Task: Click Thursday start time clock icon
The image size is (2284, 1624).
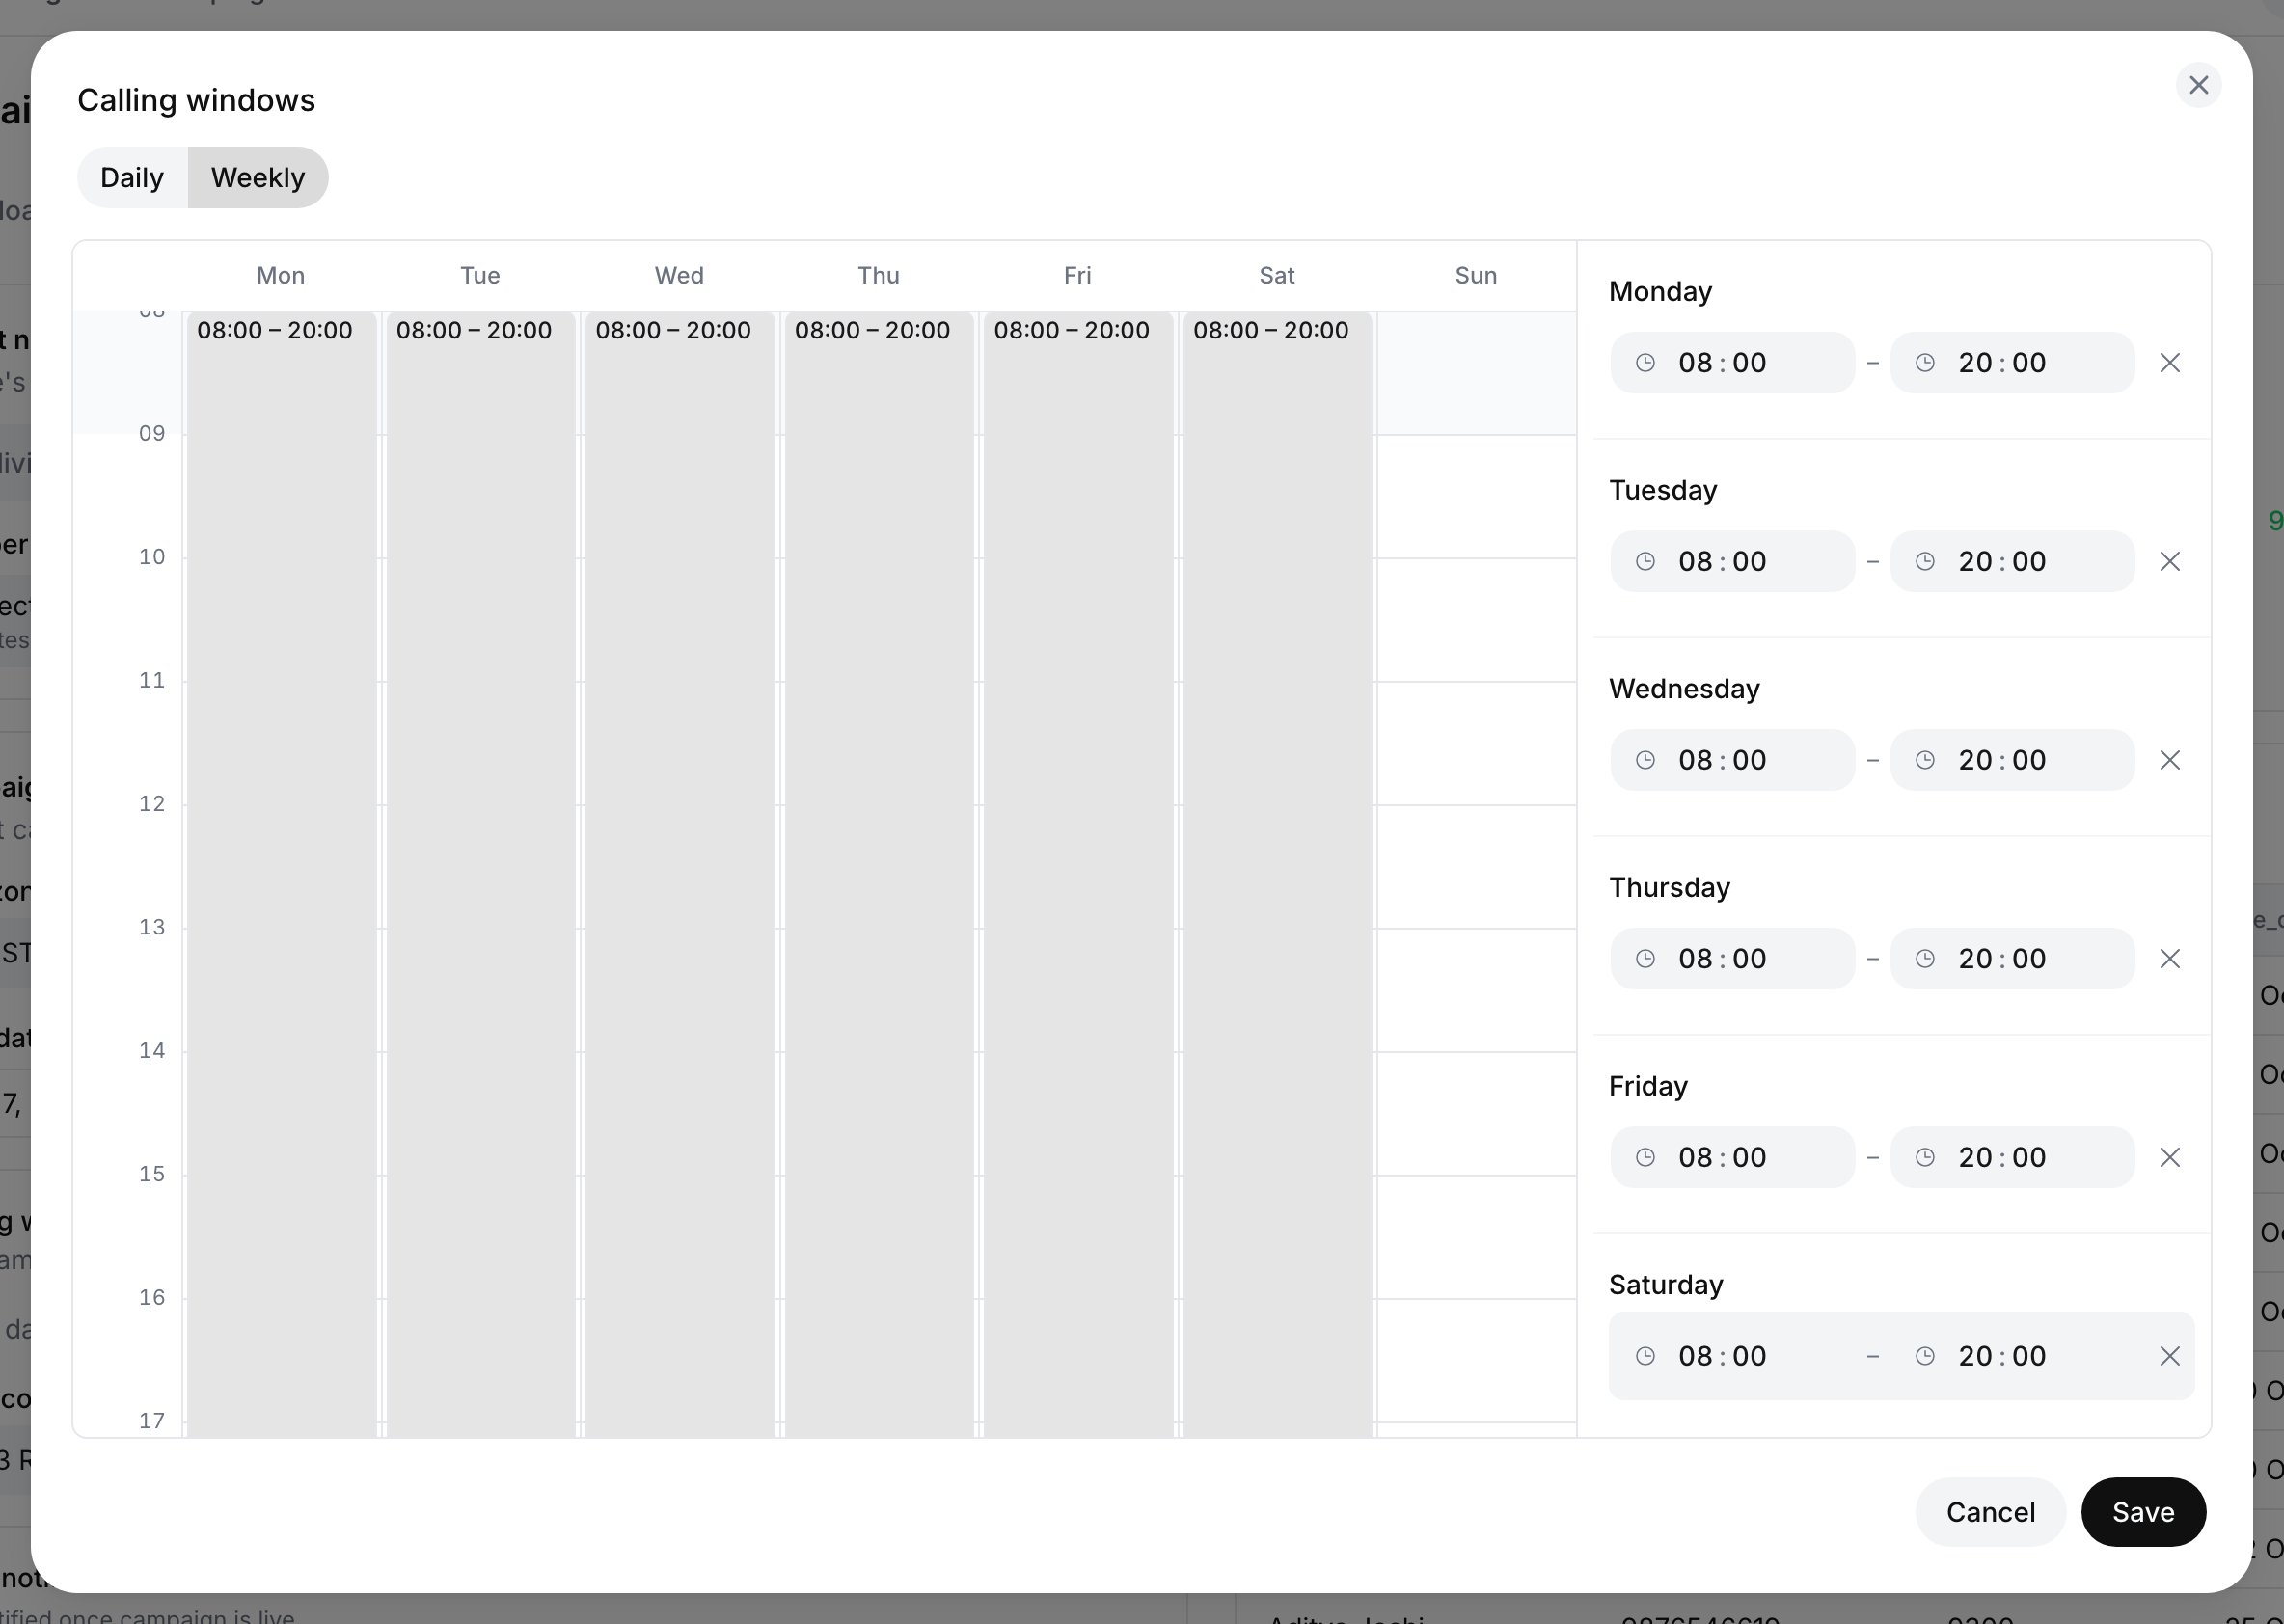Action: click(x=1645, y=959)
